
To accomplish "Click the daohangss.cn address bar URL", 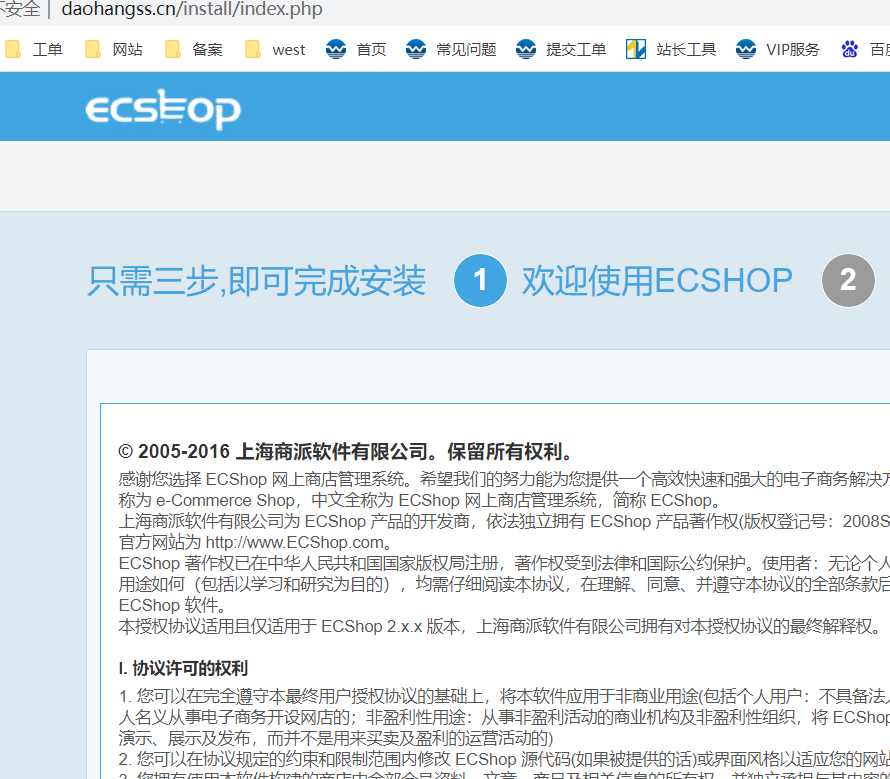I will [191, 10].
